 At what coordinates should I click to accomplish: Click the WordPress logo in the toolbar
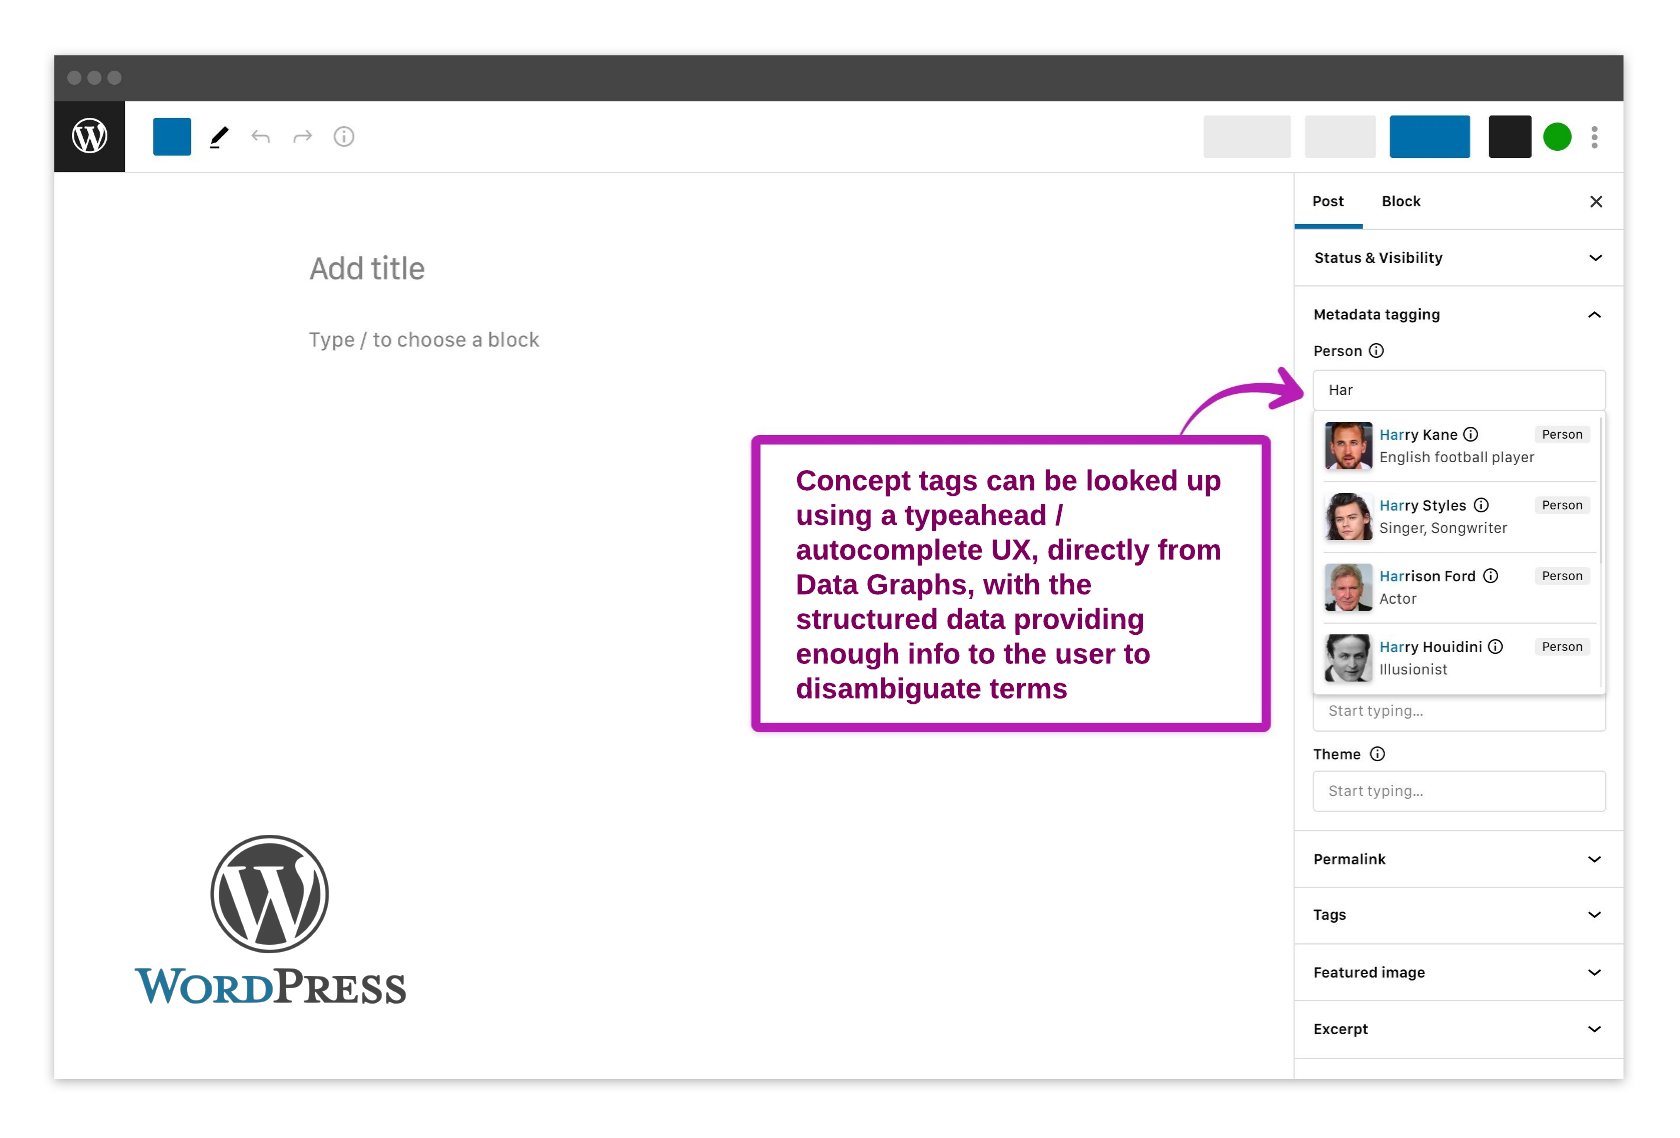(x=89, y=136)
